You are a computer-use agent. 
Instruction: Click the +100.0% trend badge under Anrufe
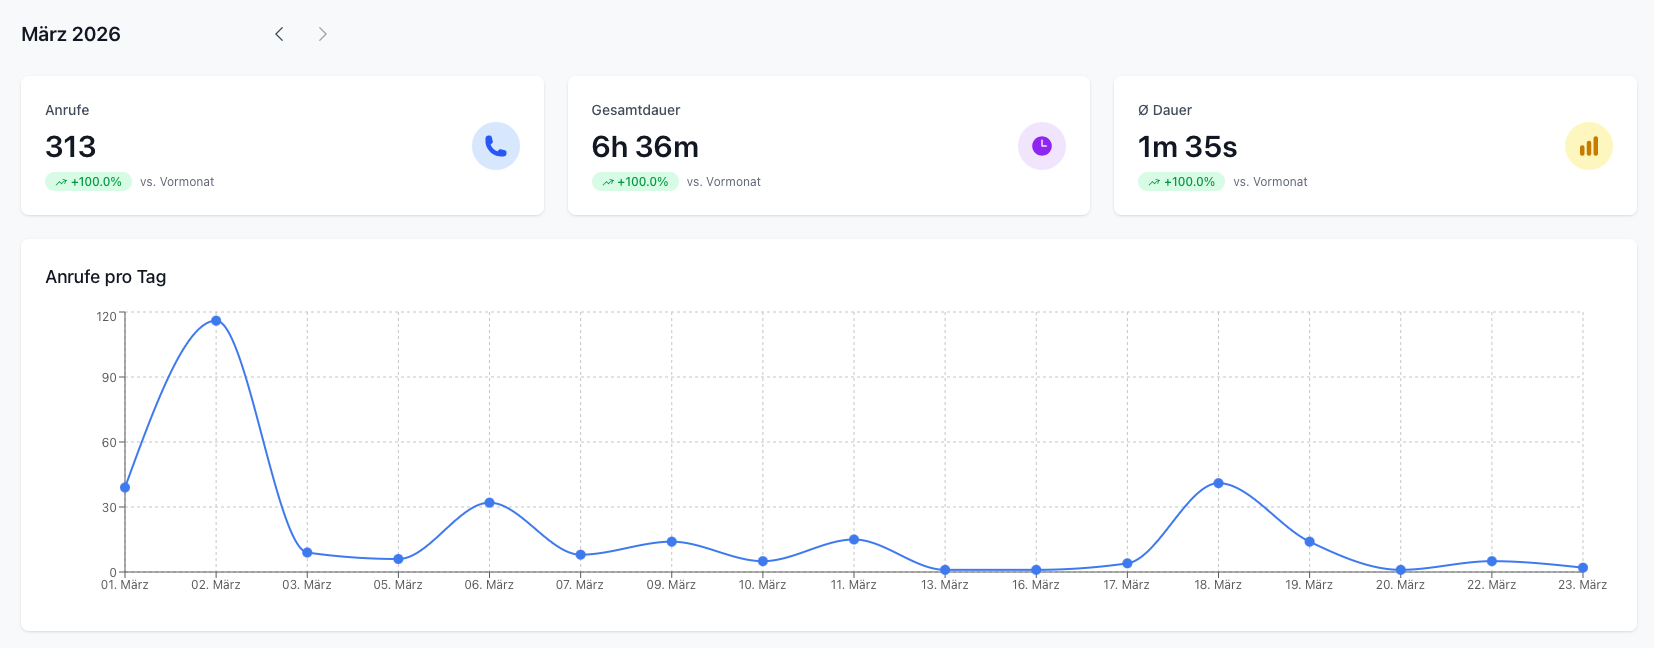click(x=88, y=182)
